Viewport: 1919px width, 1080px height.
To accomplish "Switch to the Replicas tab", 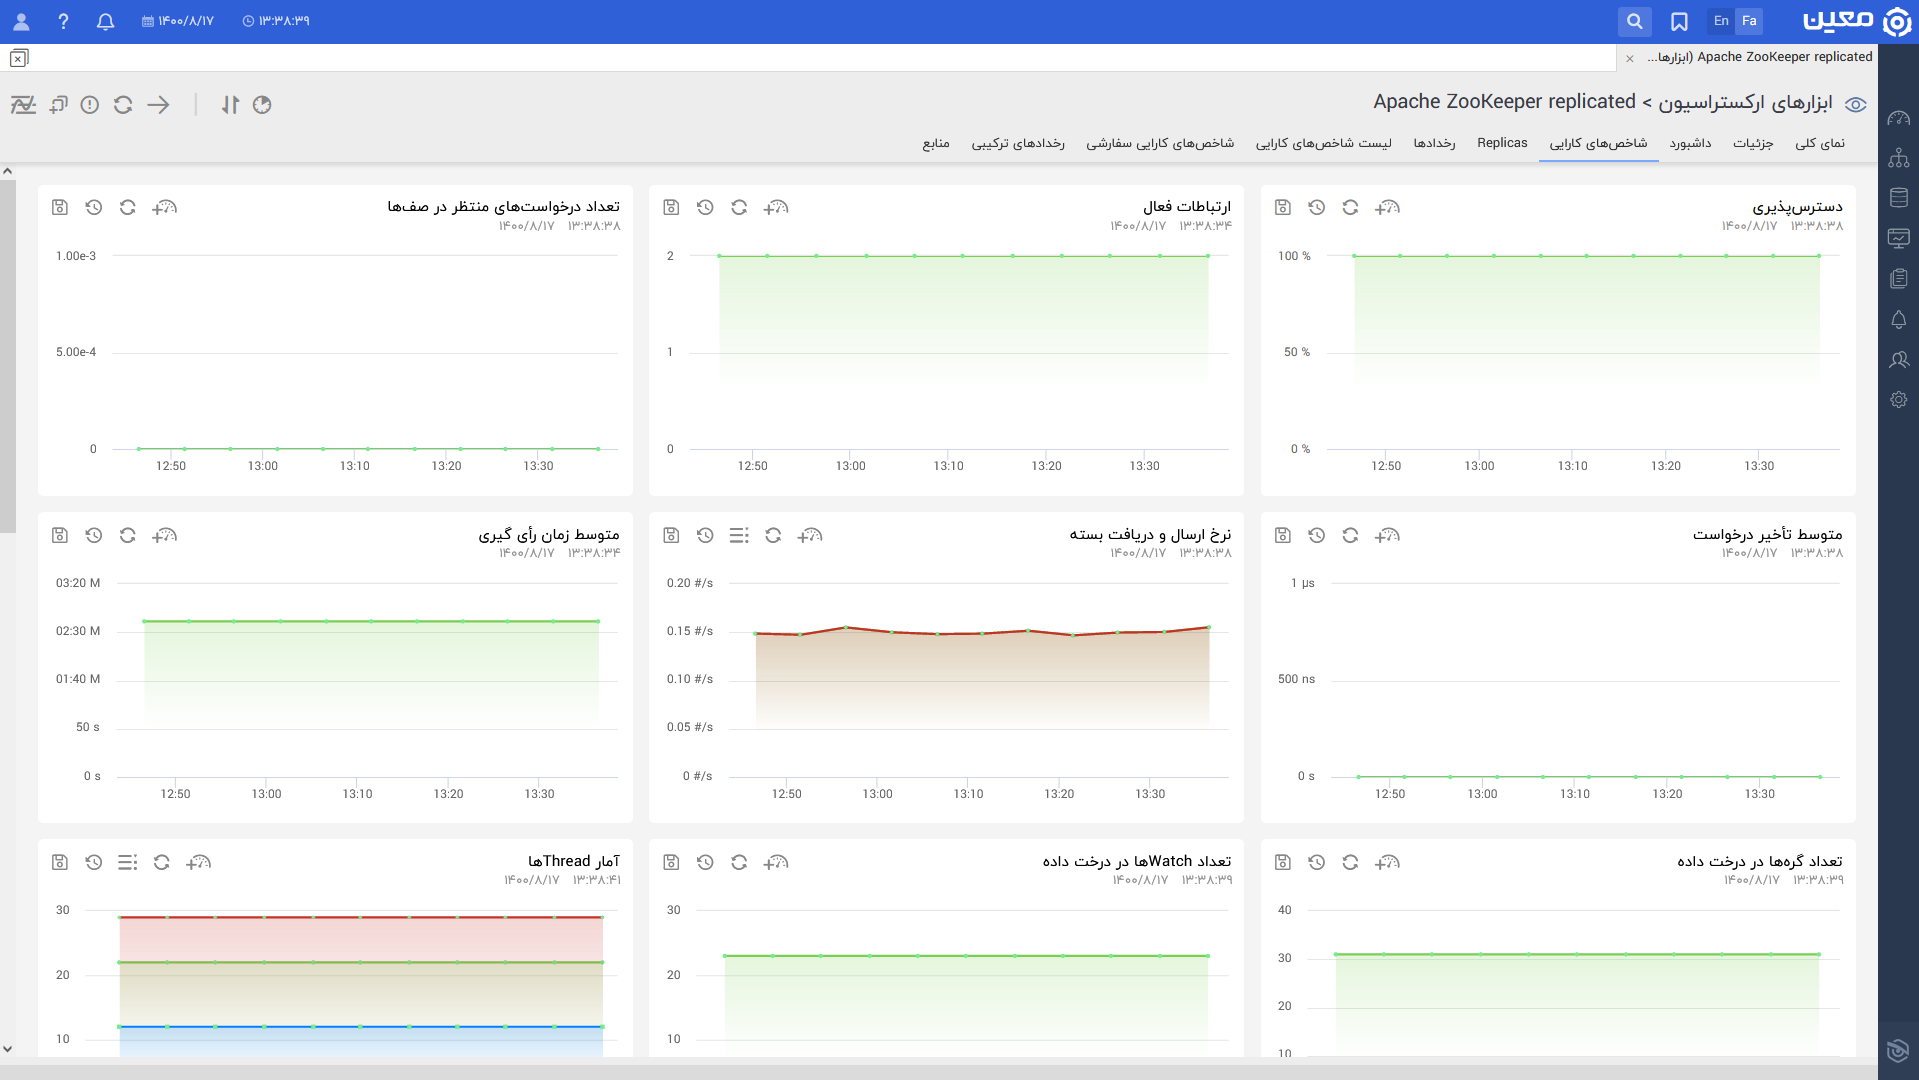I will coord(1502,143).
